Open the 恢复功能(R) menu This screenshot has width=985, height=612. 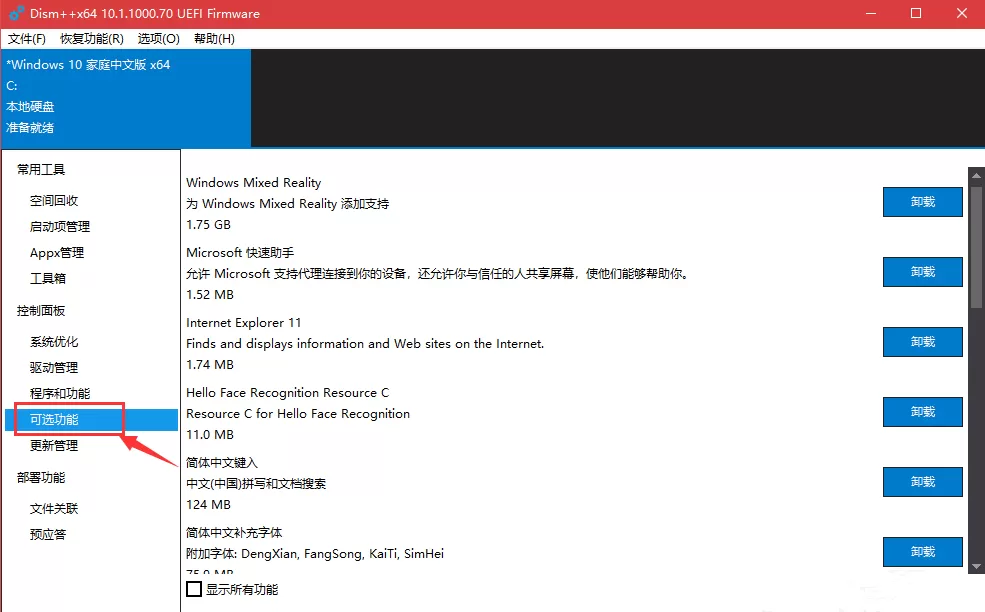[92, 39]
